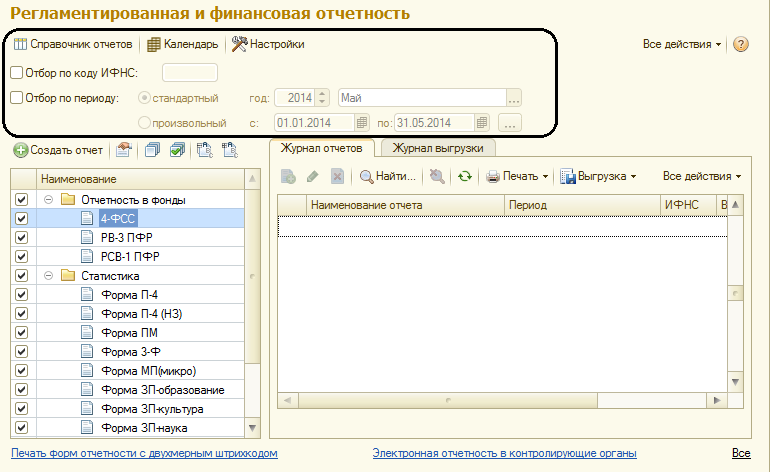Viewport: 770px width, 472px height.
Task: Click Наименование header in reports list
Action: (140, 179)
